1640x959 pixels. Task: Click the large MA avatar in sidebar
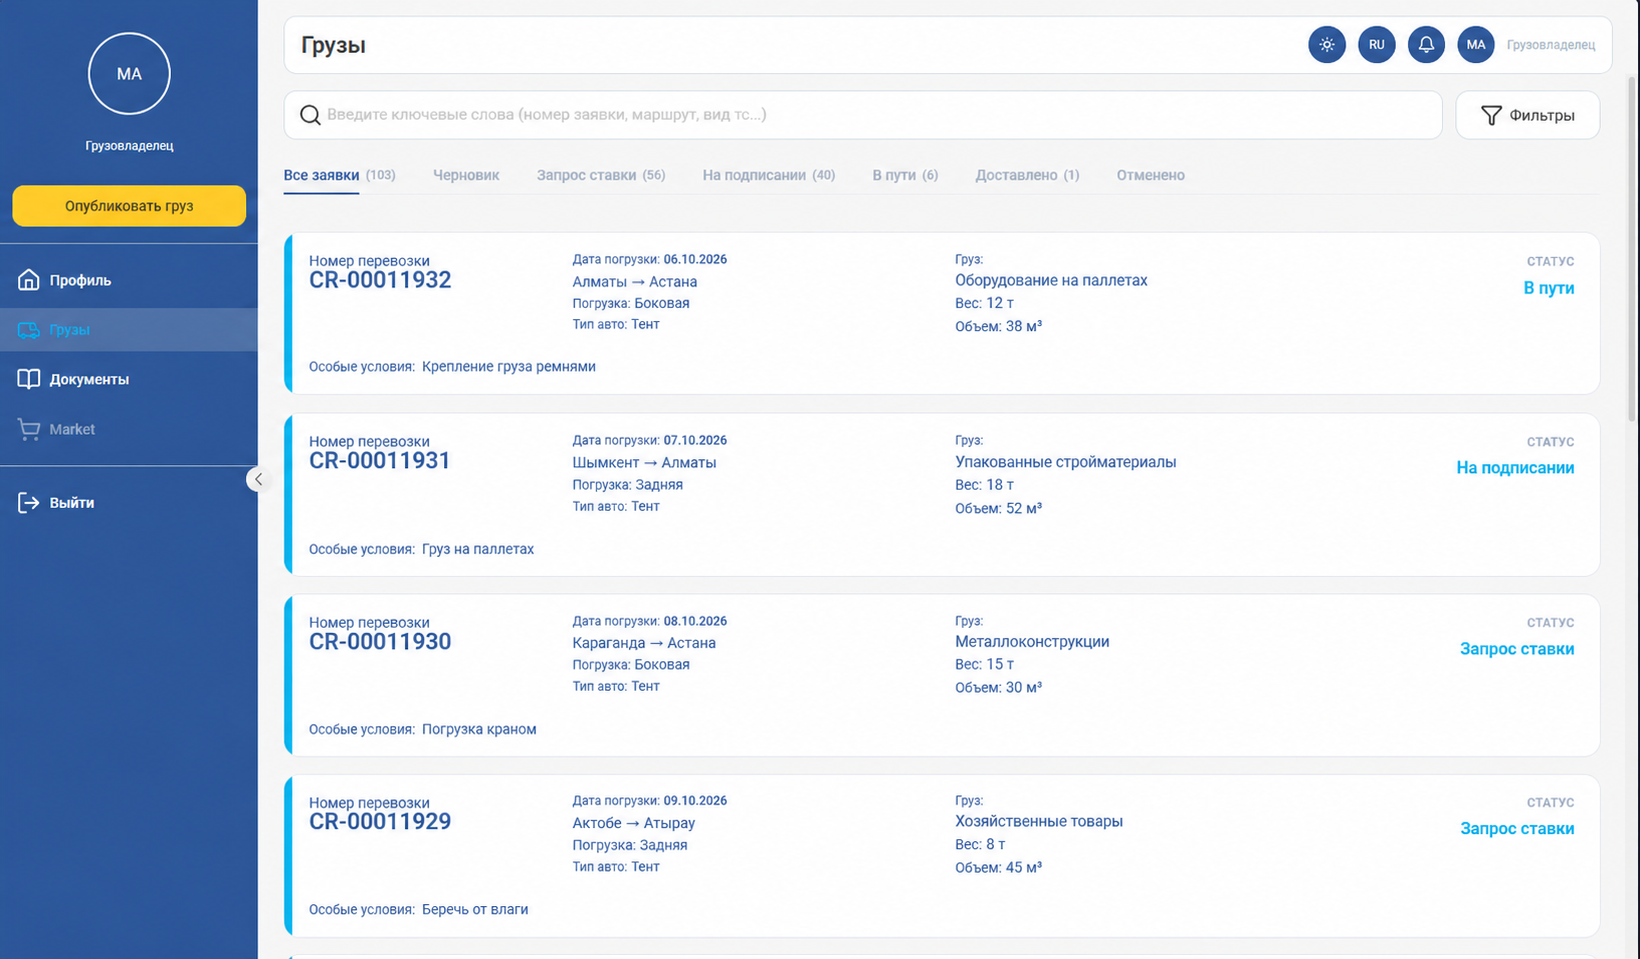[x=129, y=74]
